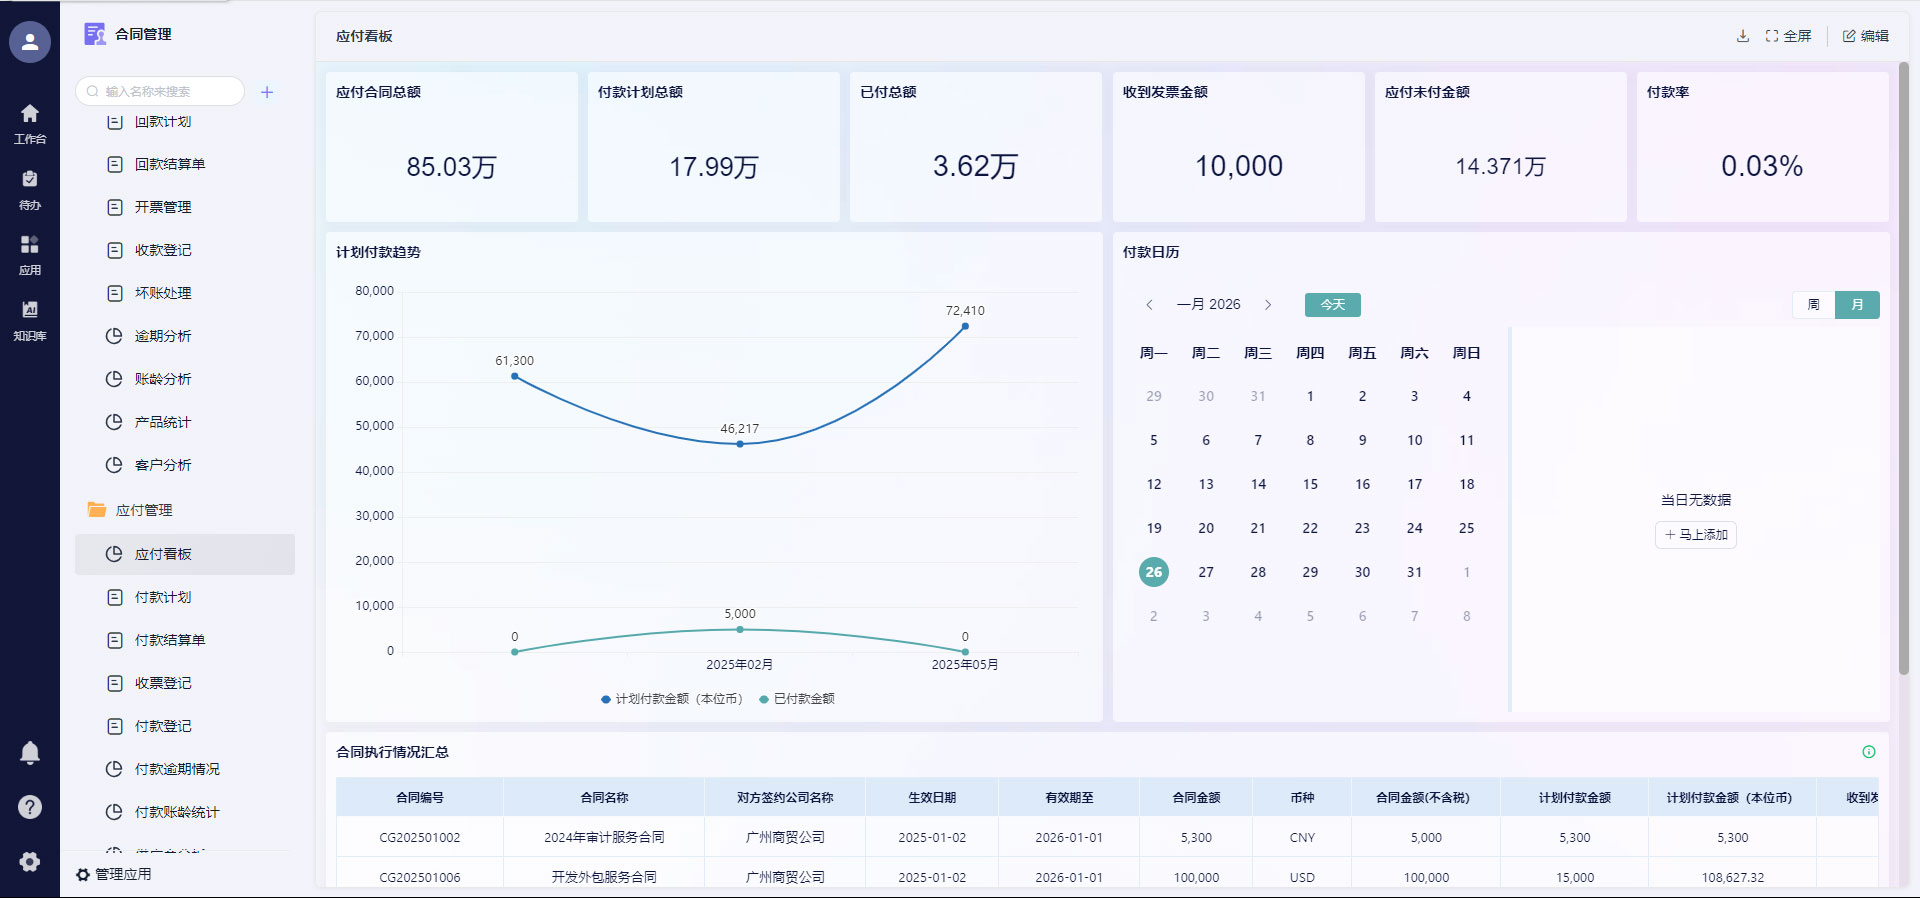Screen dimensions: 1920x898
Task: Click the plus icon beside search box
Action: coord(267,92)
